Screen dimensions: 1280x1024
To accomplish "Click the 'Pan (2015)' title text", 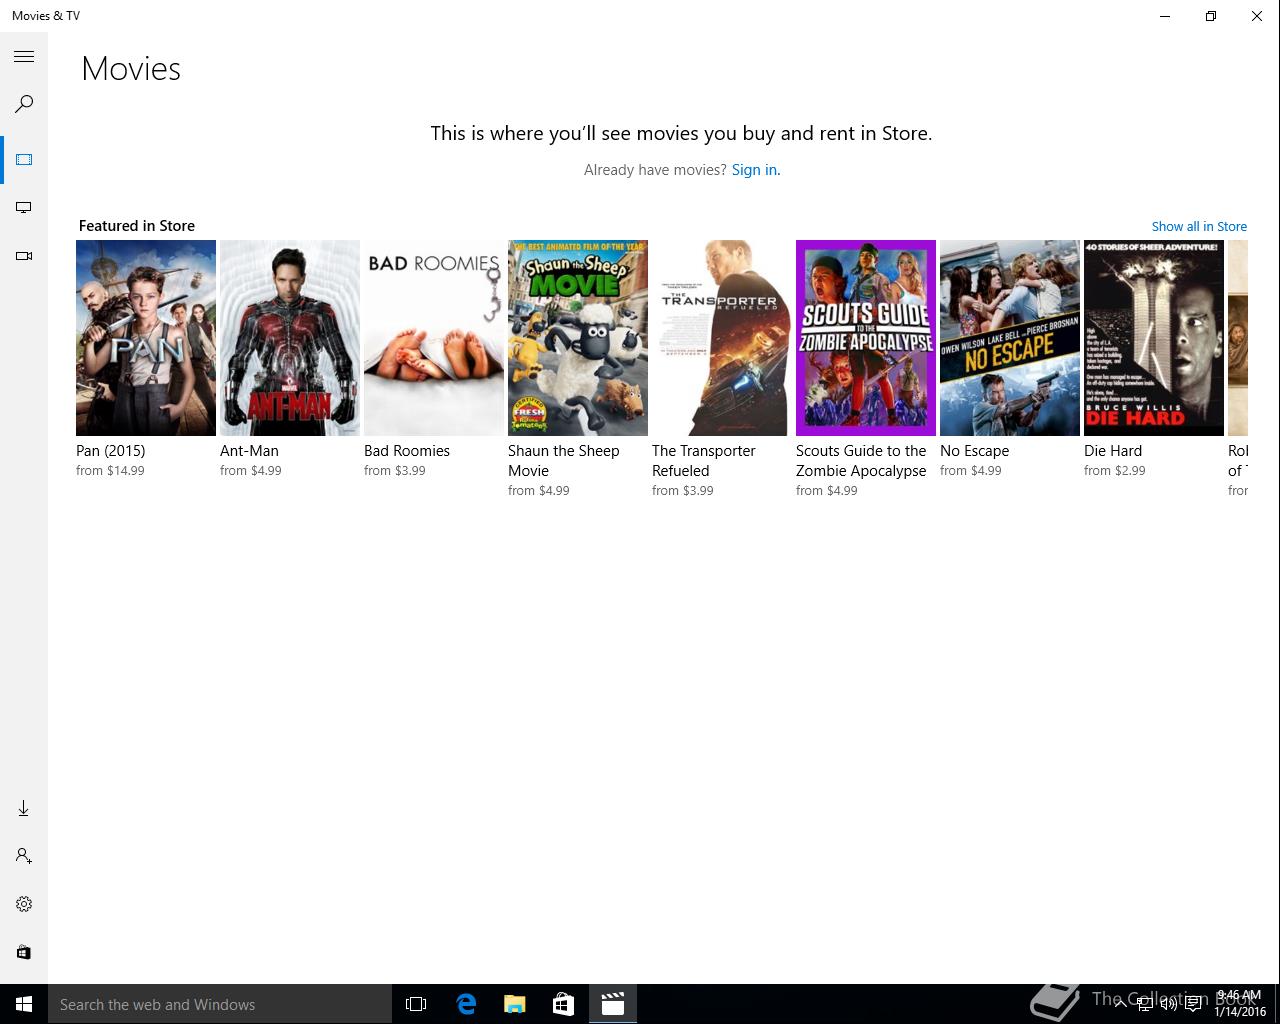I will 111,451.
